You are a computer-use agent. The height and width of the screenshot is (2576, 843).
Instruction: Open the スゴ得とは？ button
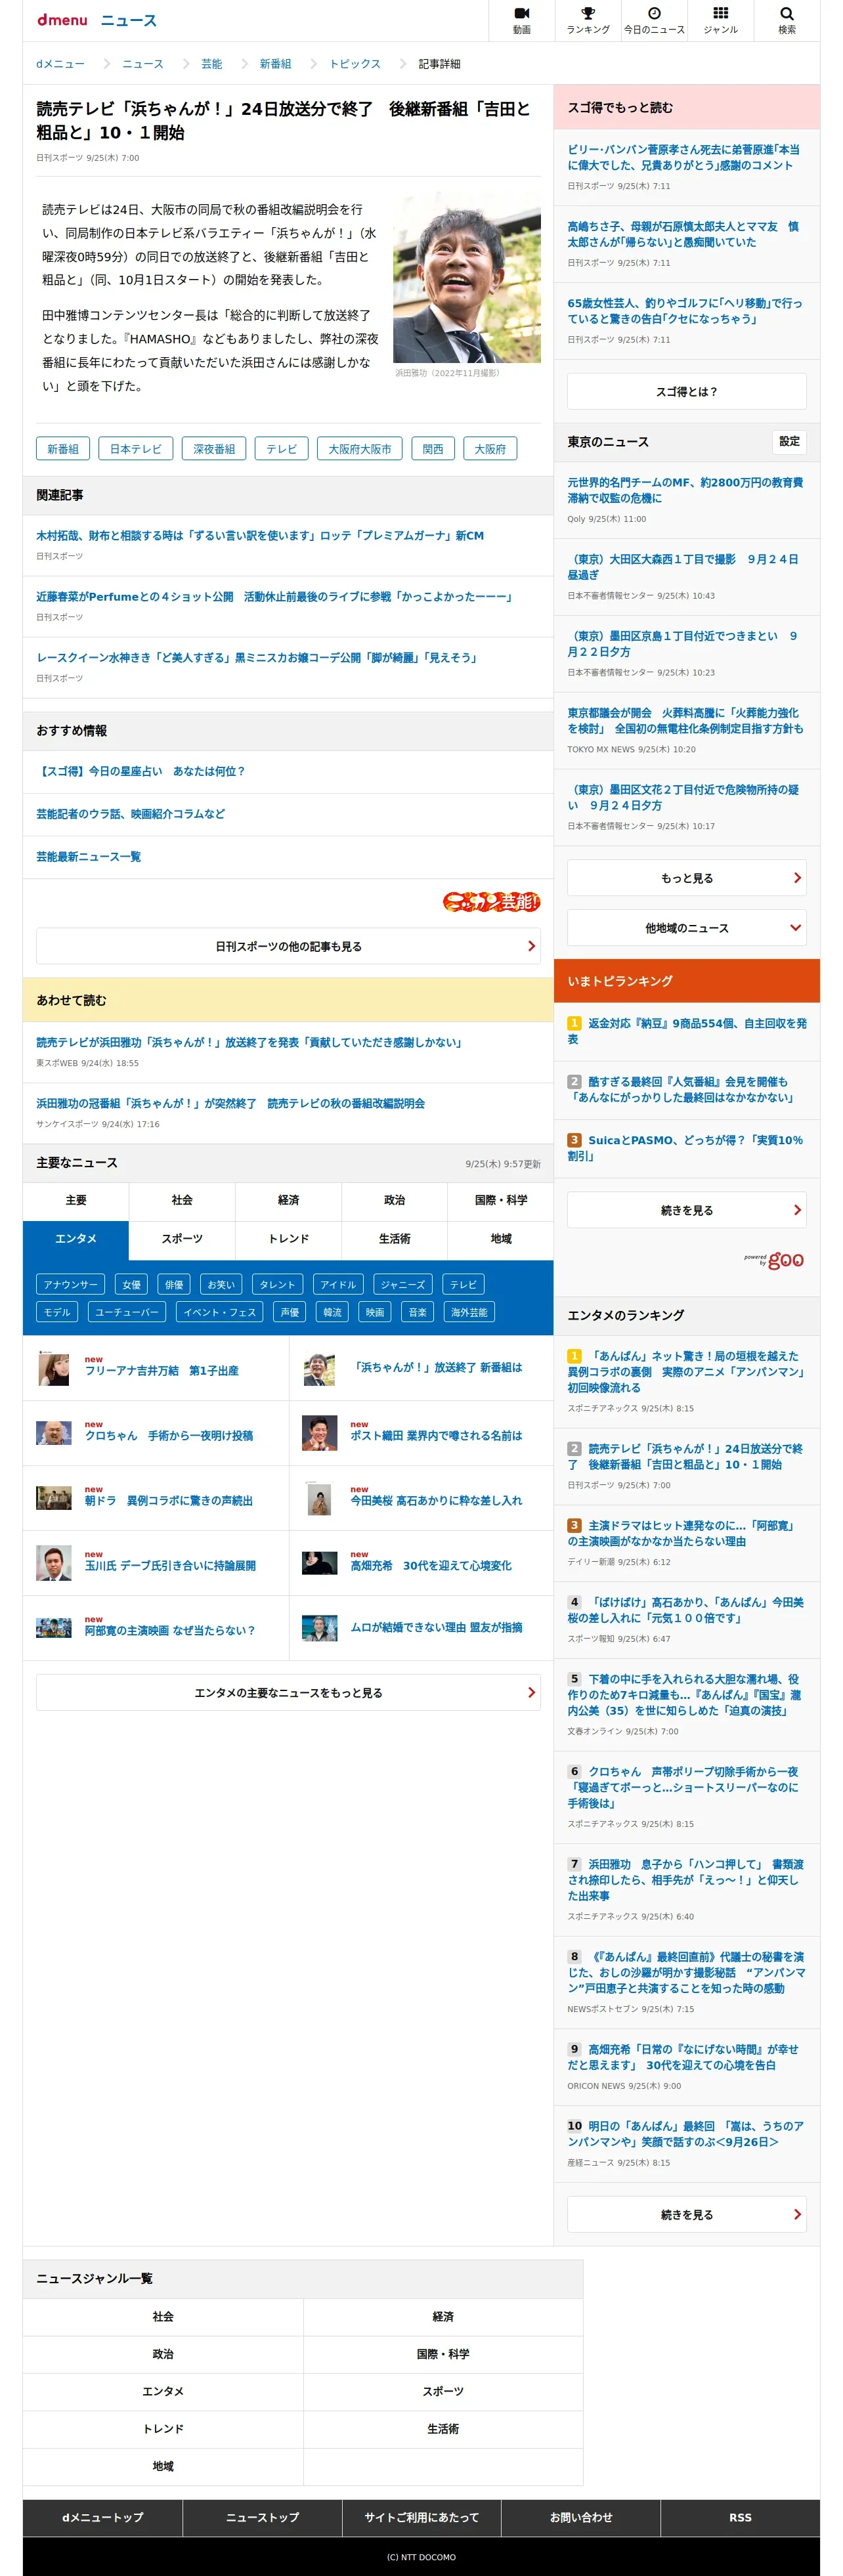pyautogui.click(x=686, y=391)
